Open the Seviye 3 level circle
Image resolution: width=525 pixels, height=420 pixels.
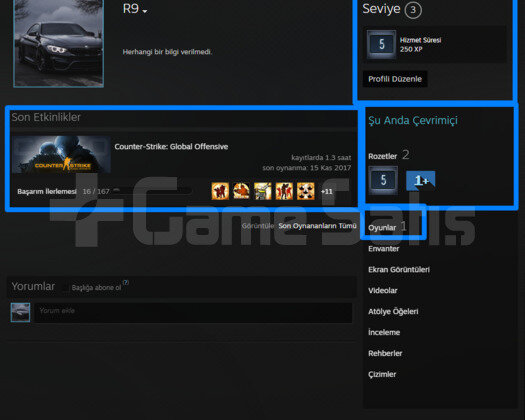[413, 10]
